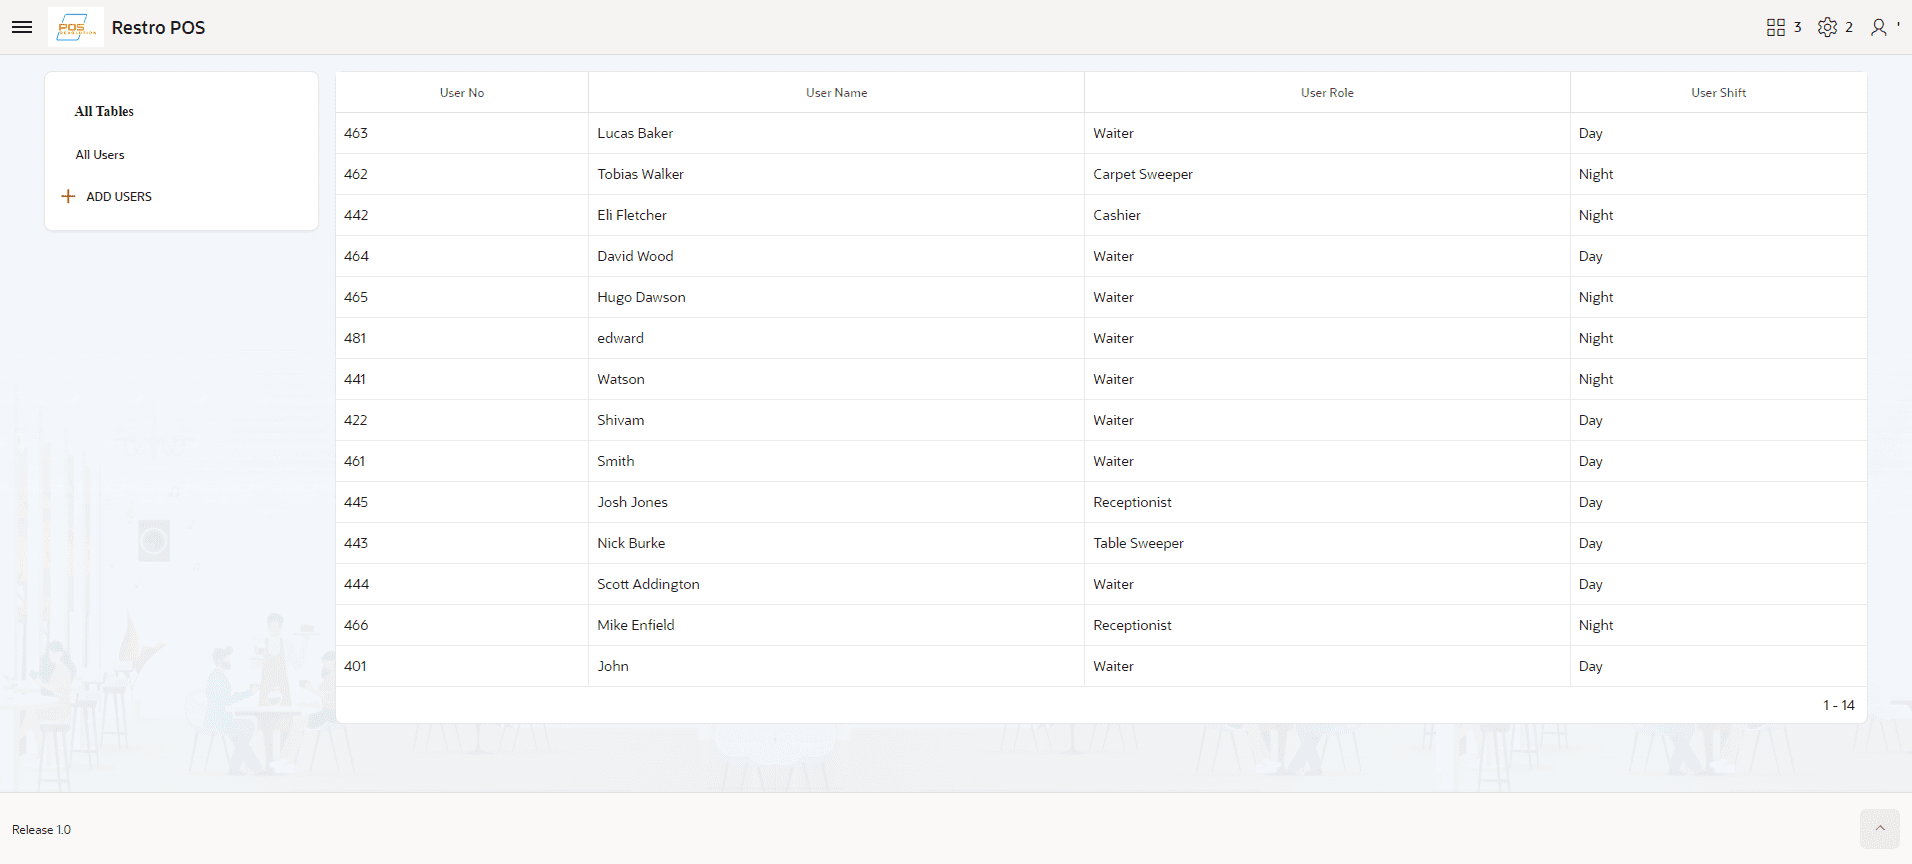This screenshot has height=864, width=1912.
Task: Sort by the User Name column header
Action: click(x=836, y=93)
